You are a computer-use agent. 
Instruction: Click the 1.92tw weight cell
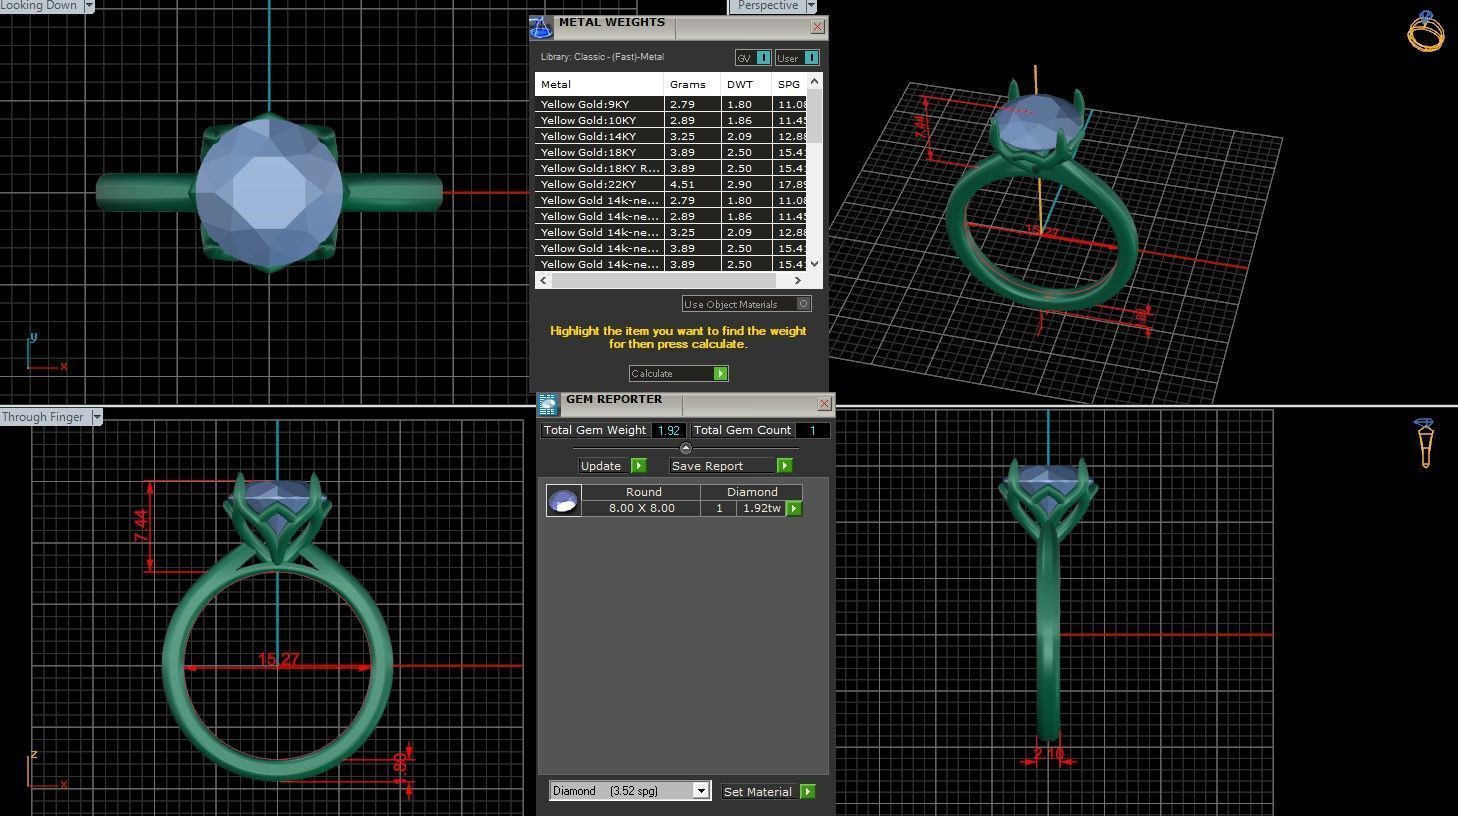coord(761,508)
